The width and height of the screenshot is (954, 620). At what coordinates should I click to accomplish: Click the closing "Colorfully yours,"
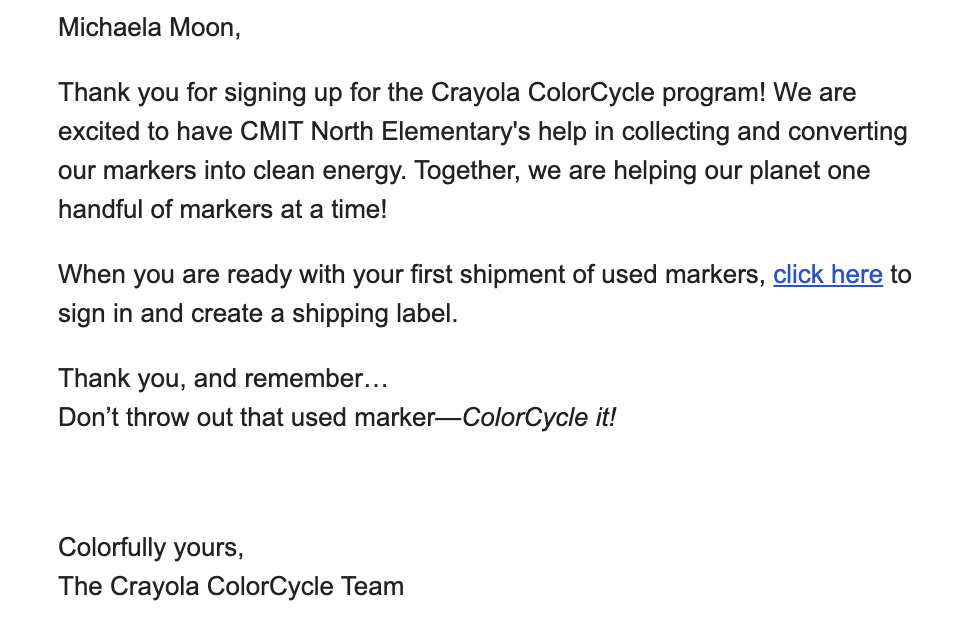click(x=151, y=548)
